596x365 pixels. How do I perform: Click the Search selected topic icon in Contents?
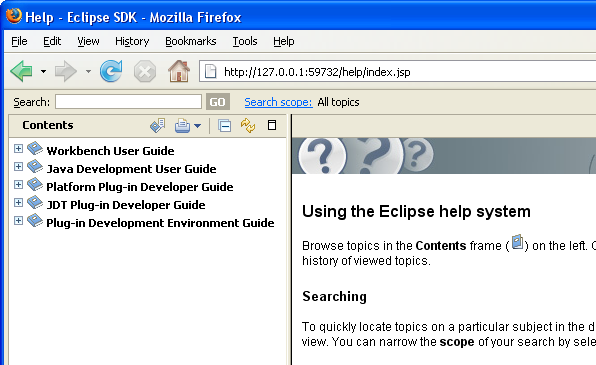pos(158,125)
